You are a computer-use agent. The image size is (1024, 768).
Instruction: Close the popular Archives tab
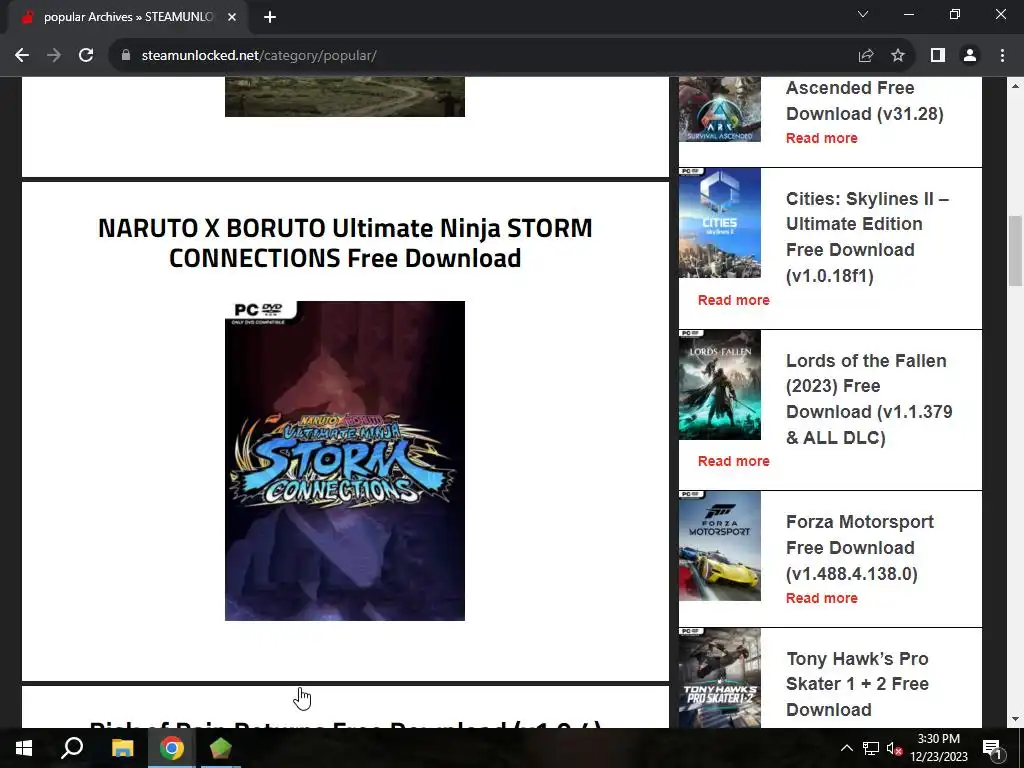pos(232,17)
